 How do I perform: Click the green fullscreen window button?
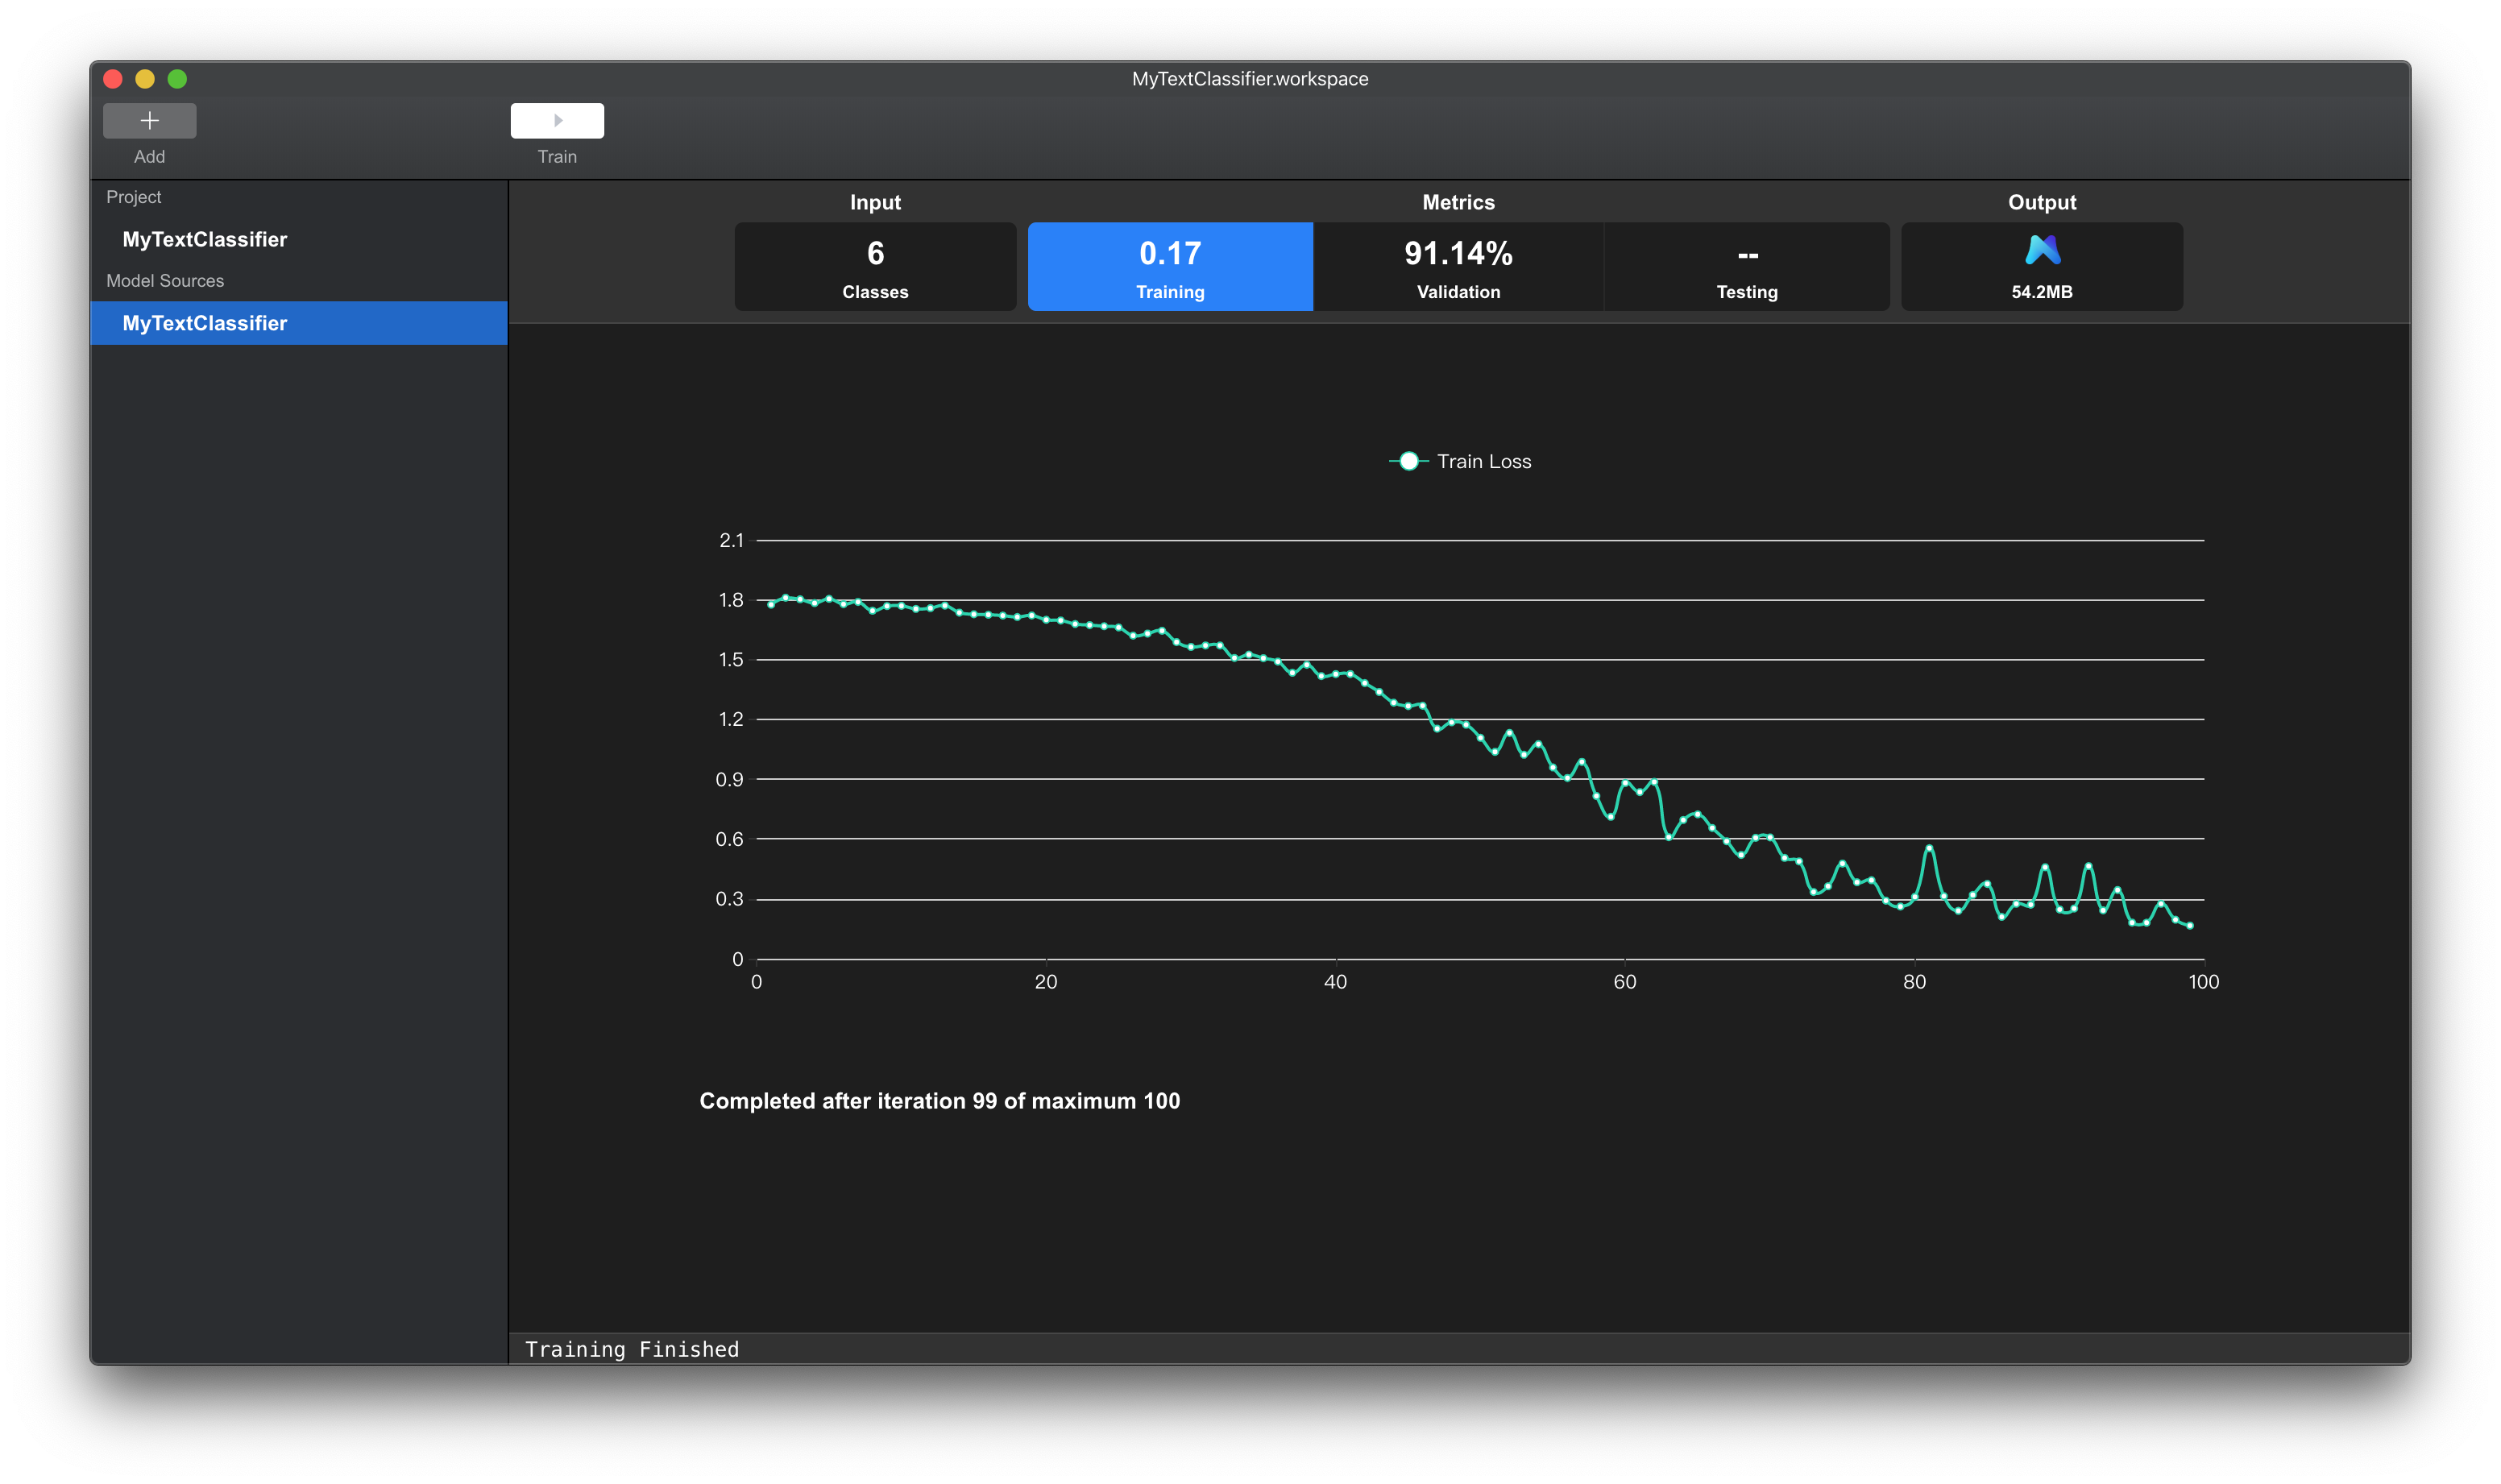(177, 79)
